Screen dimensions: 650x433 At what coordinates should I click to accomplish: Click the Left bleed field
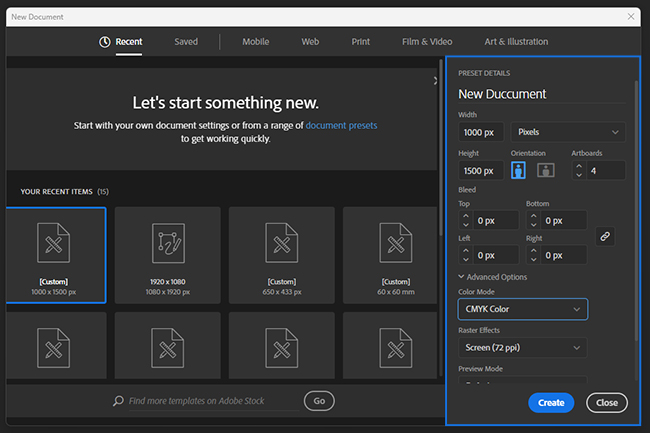point(496,255)
